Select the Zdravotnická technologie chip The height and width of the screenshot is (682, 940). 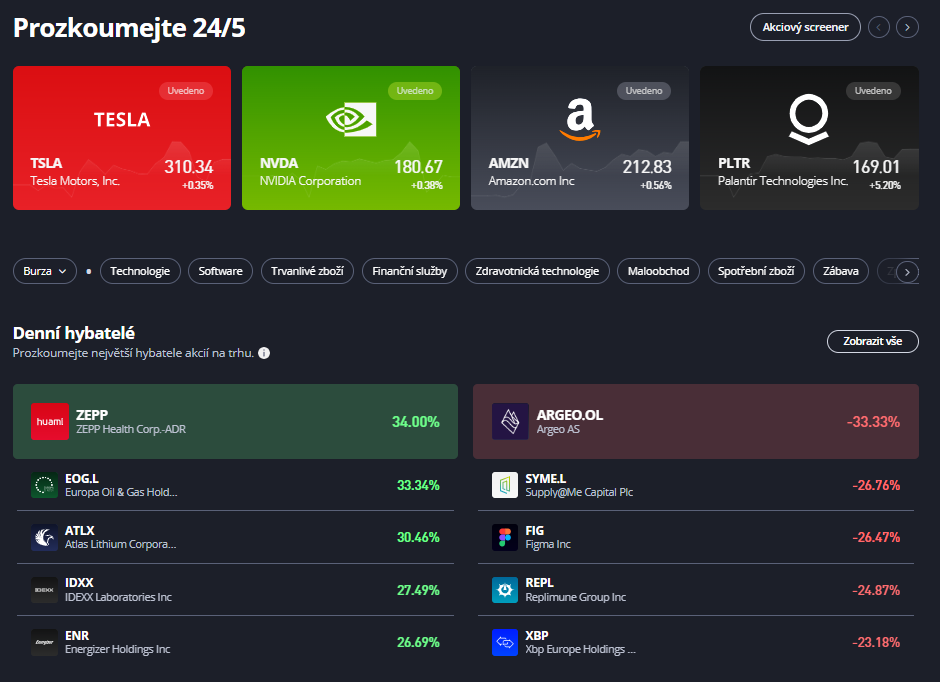point(537,271)
